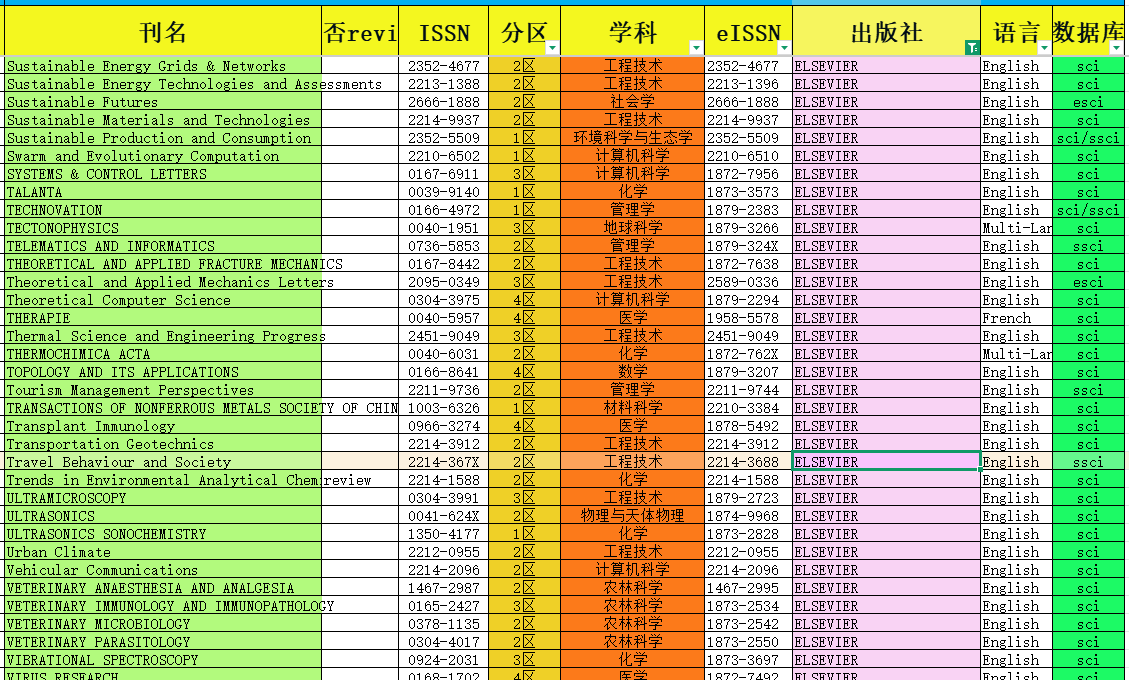Open the 分区 column filter dropdown
The height and width of the screenshot is (680, 1129).
tap(552, 48)
